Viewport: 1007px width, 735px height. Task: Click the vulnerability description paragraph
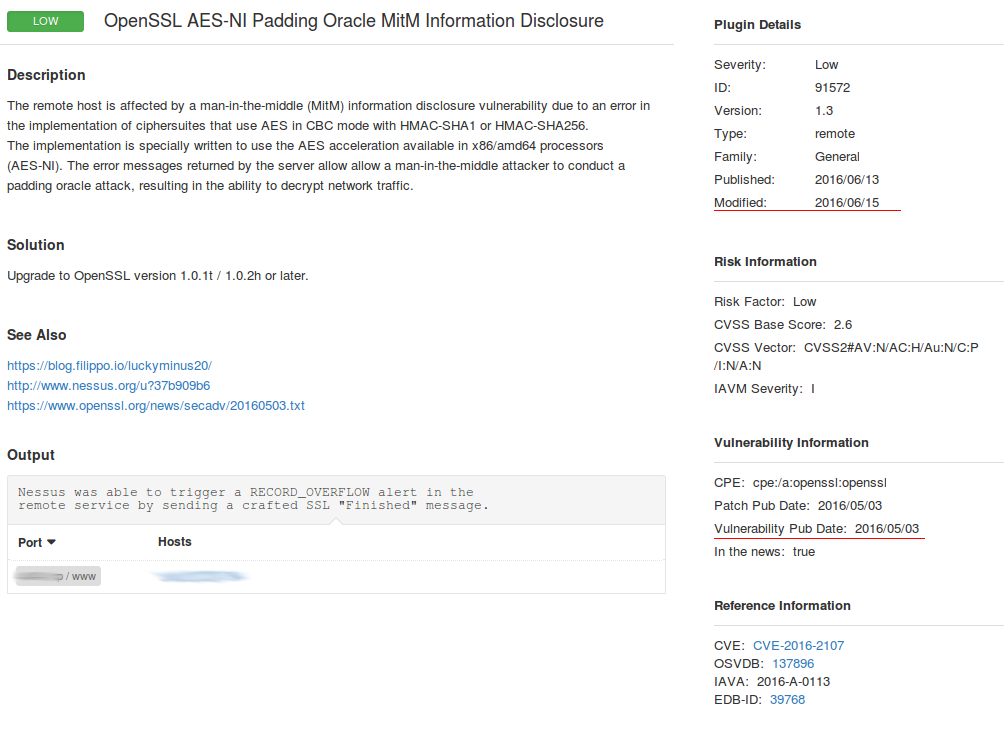pos(328,145)
